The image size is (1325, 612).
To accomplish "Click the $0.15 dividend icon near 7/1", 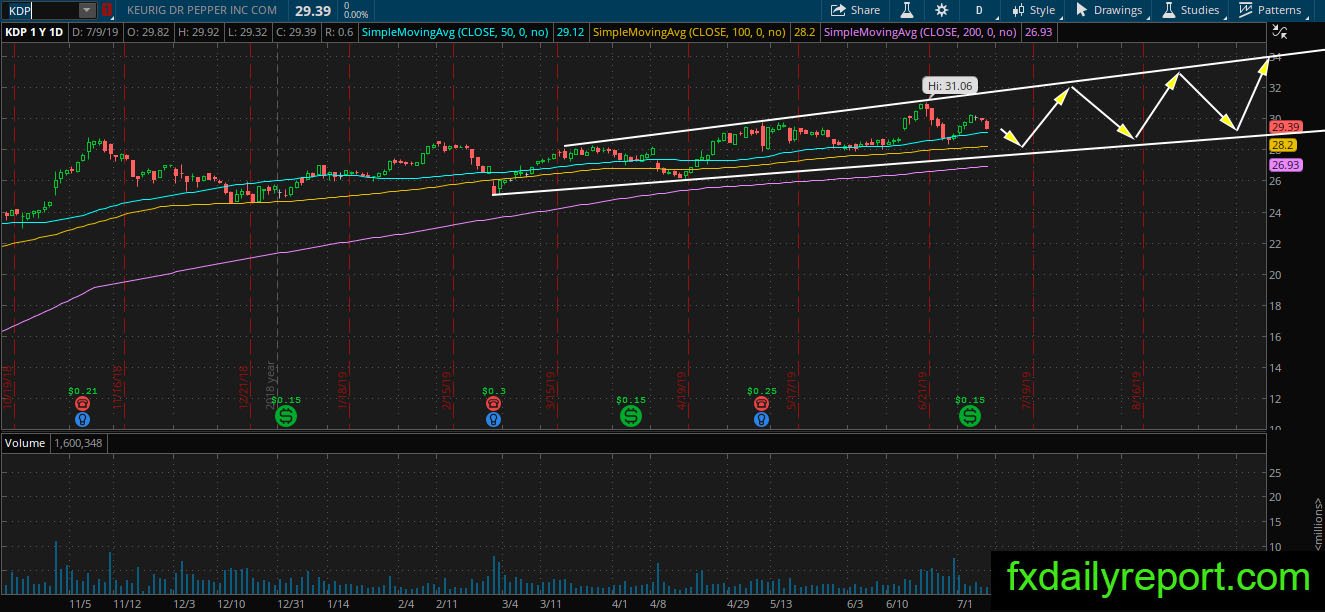I will coord(970,415).
